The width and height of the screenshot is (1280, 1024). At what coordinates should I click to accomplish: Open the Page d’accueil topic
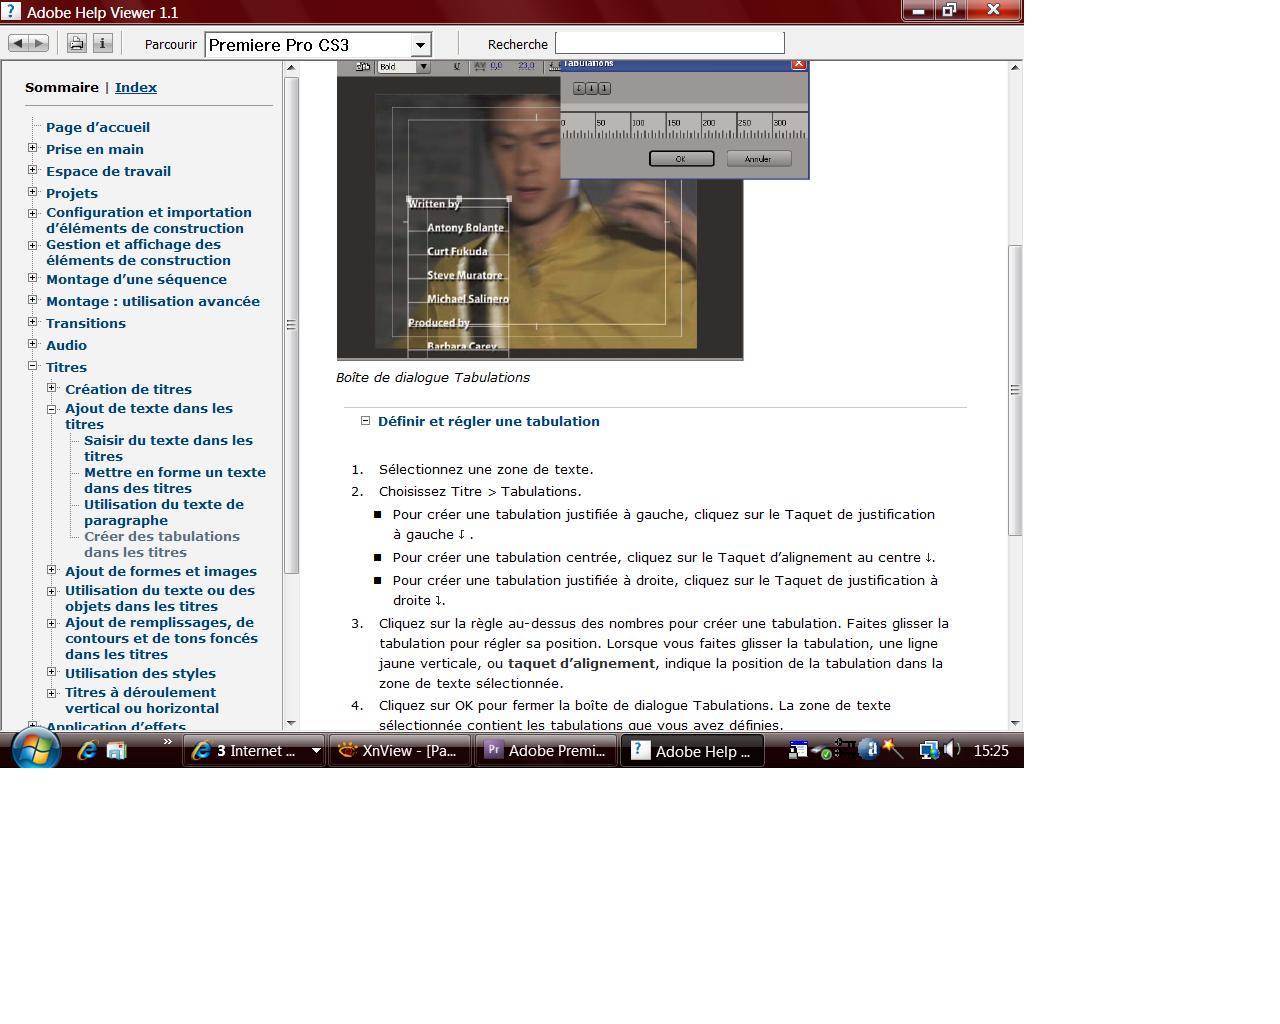pos(98,127)
